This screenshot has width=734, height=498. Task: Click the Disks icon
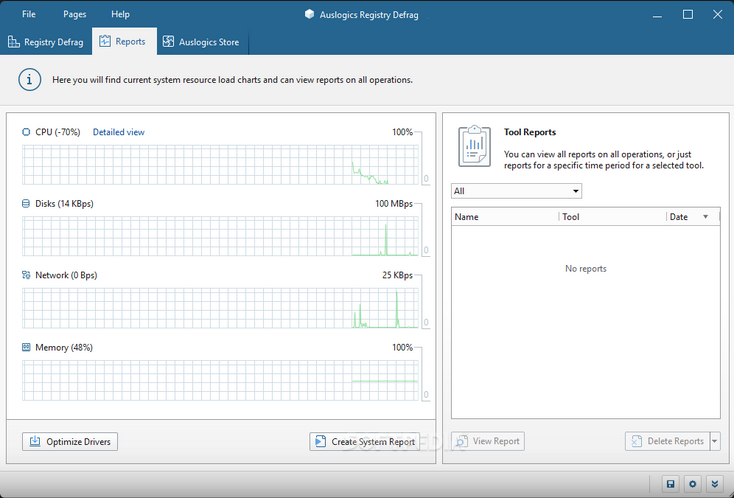[26, 204]
